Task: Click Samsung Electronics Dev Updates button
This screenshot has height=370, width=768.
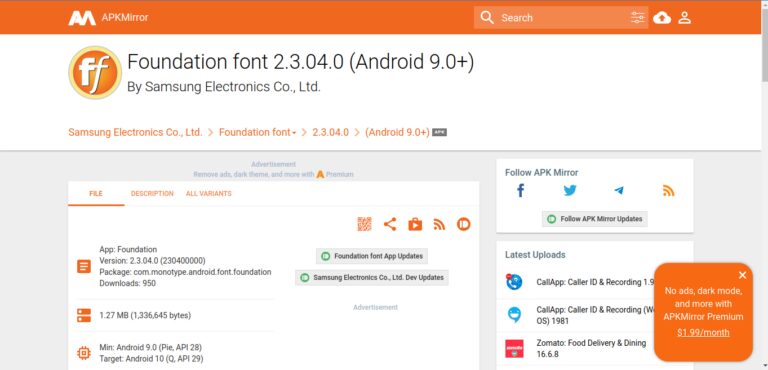Action: click(372, 277)
